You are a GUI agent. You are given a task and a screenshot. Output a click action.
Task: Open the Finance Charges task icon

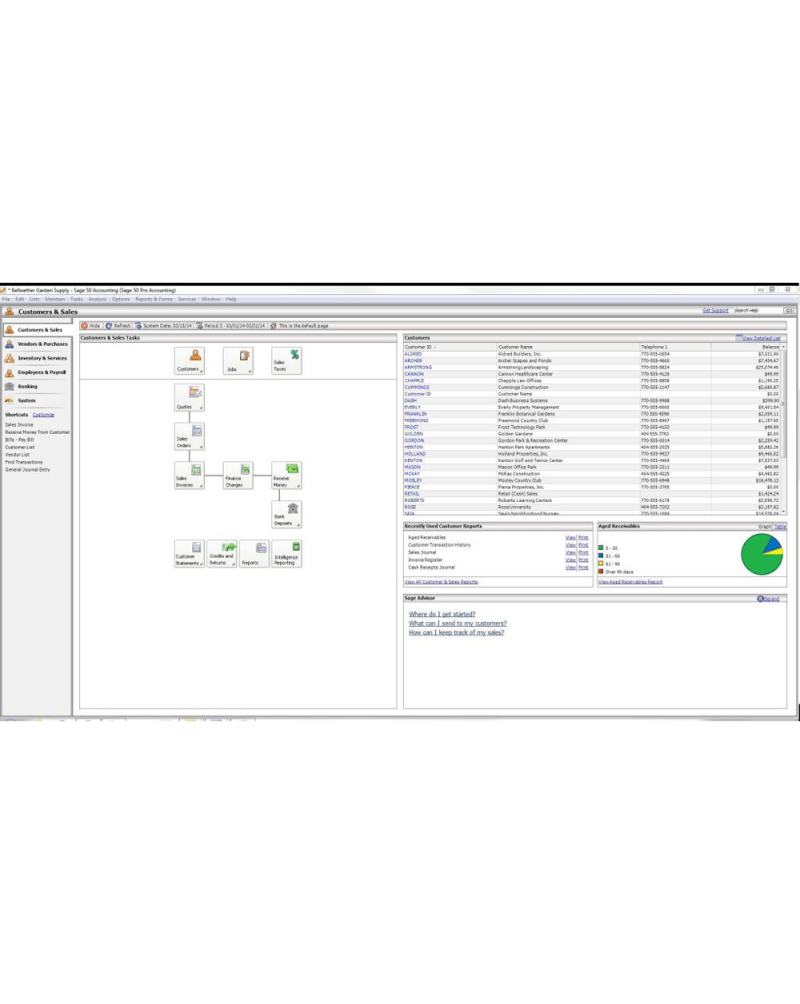[238, 475]
